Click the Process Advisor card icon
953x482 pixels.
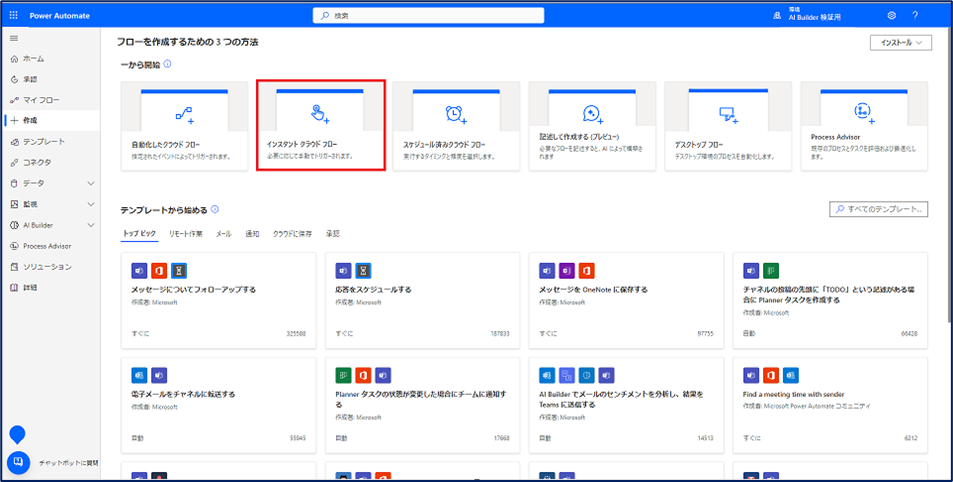(x=864, y=112)
